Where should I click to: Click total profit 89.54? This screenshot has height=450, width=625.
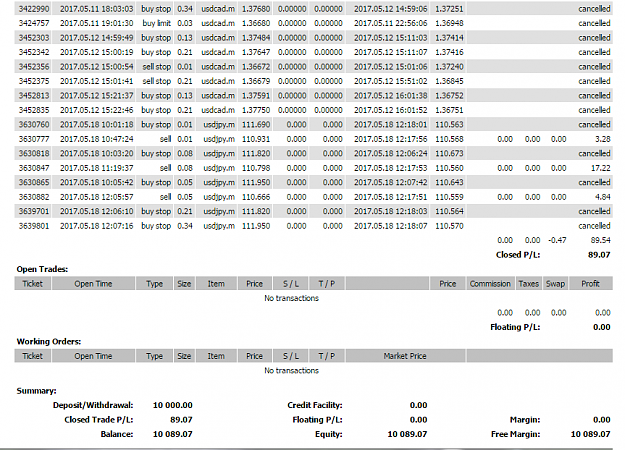click(x=600, y=240)
